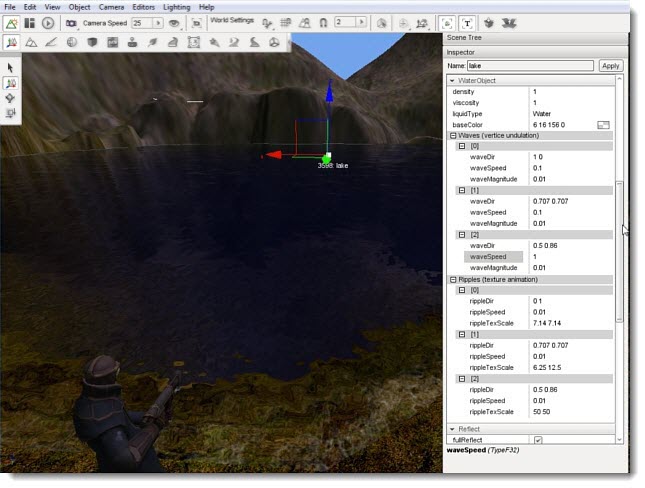Collapse Ripples index [2] group
645x488 pixels.
(462, 379)
